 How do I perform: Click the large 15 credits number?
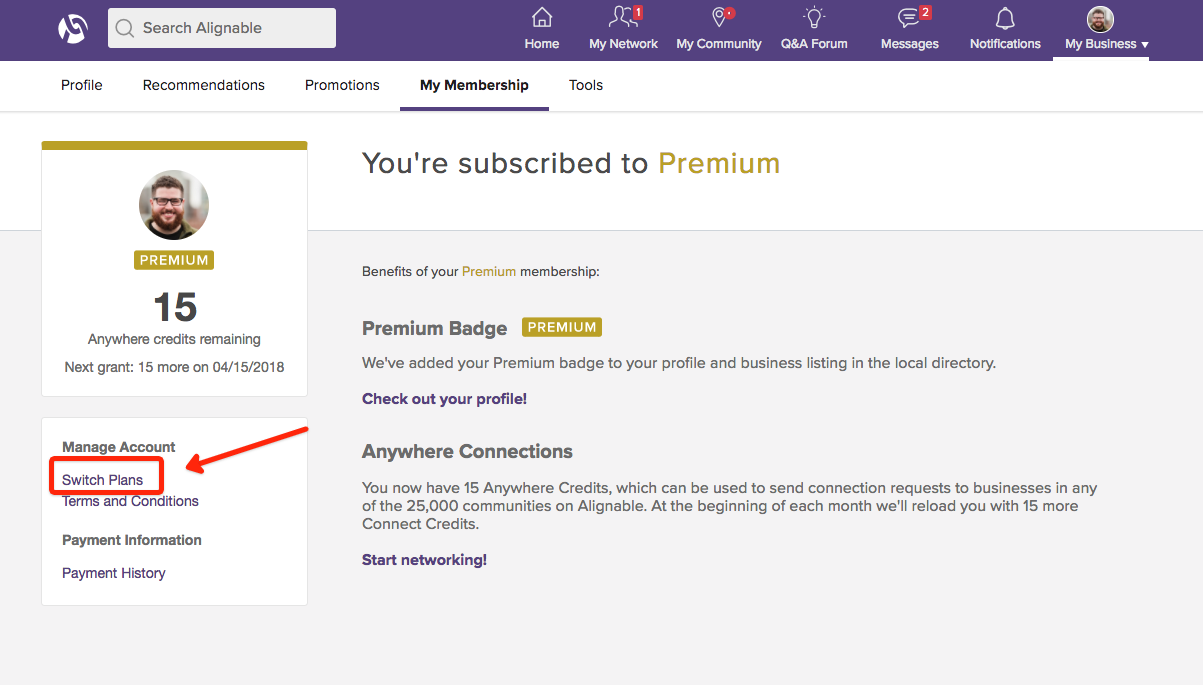tap(175, 307)
